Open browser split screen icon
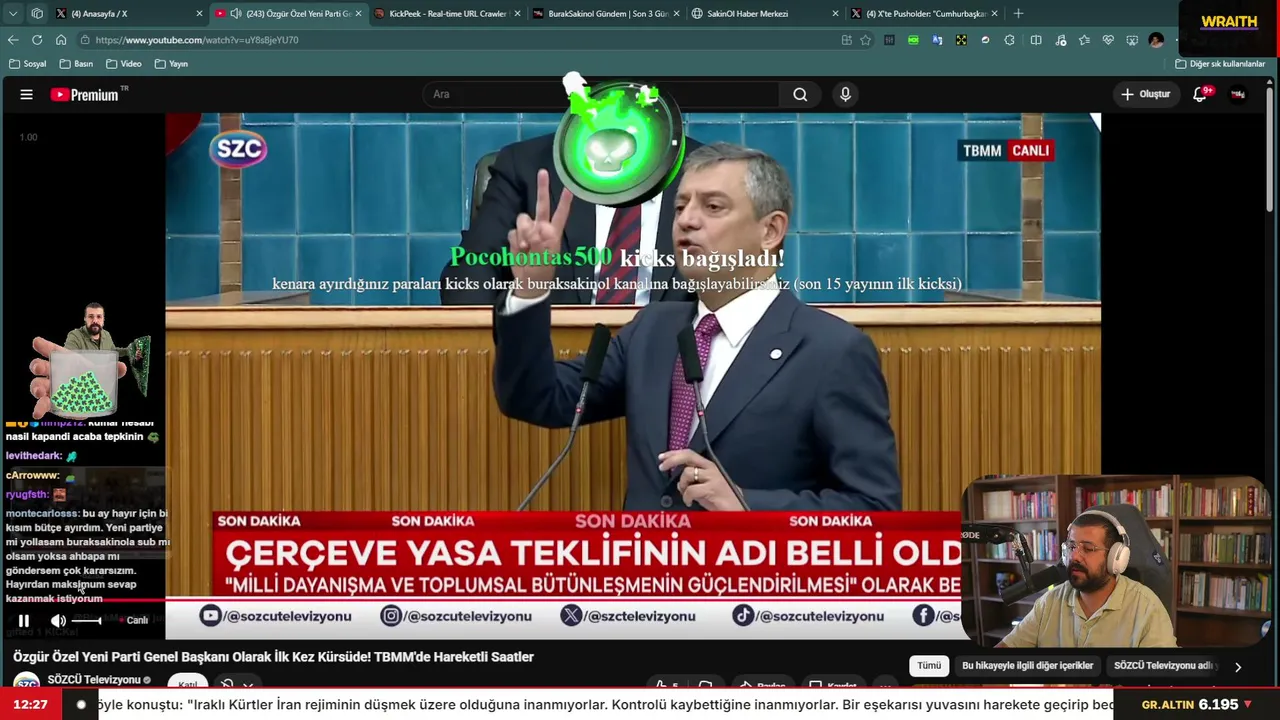1280x720 pixels. tap(1036, 40)
